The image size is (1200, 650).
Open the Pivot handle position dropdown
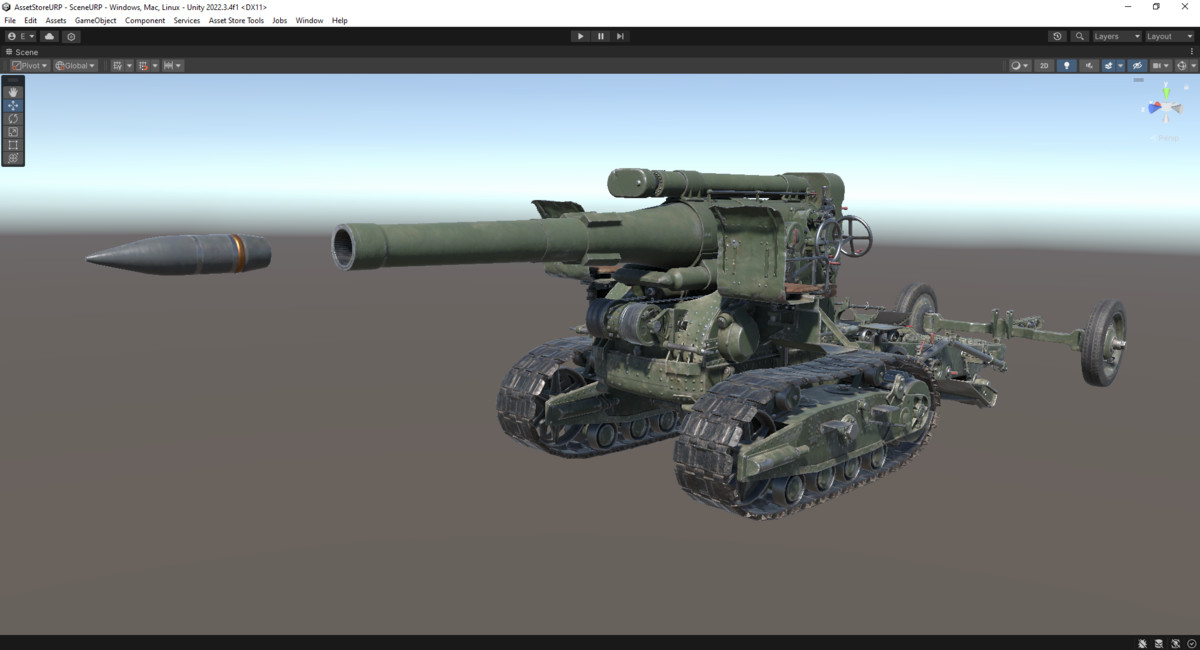(29, 65)
